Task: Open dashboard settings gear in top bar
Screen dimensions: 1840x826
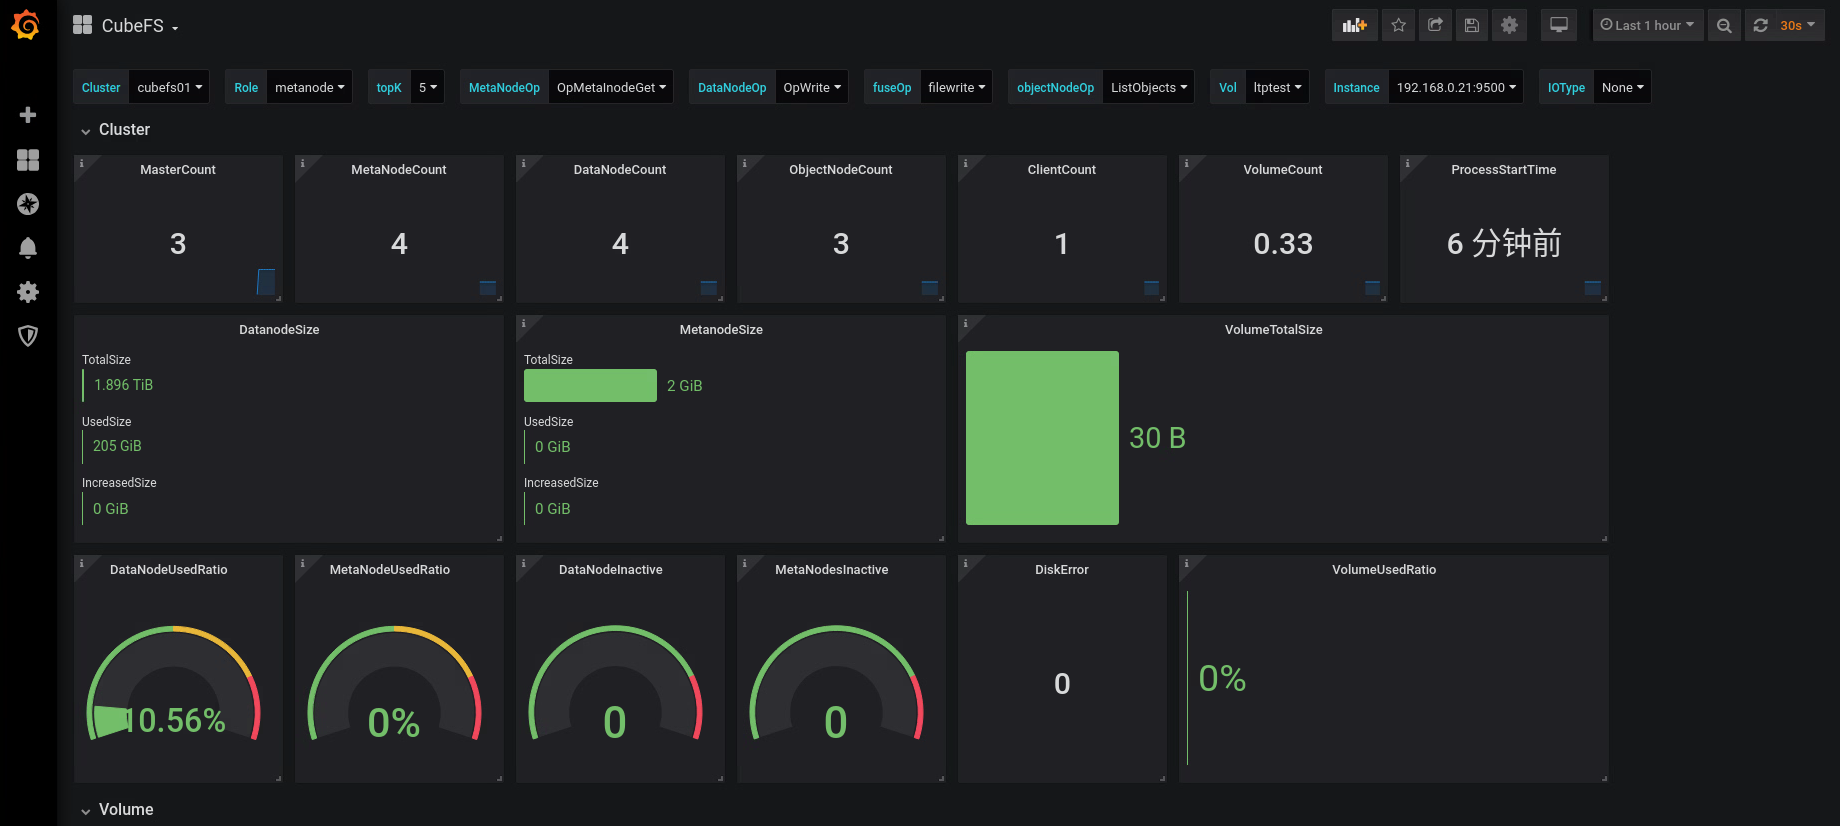Action: 1509,25
